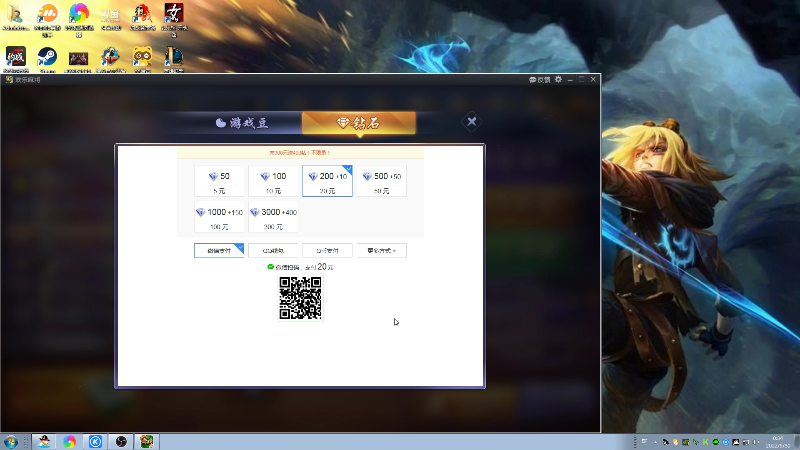The height and width of the screenshot is (450, 800).
Task: Open the League of Legends desktop shortcut
Action: coord(174,58)
